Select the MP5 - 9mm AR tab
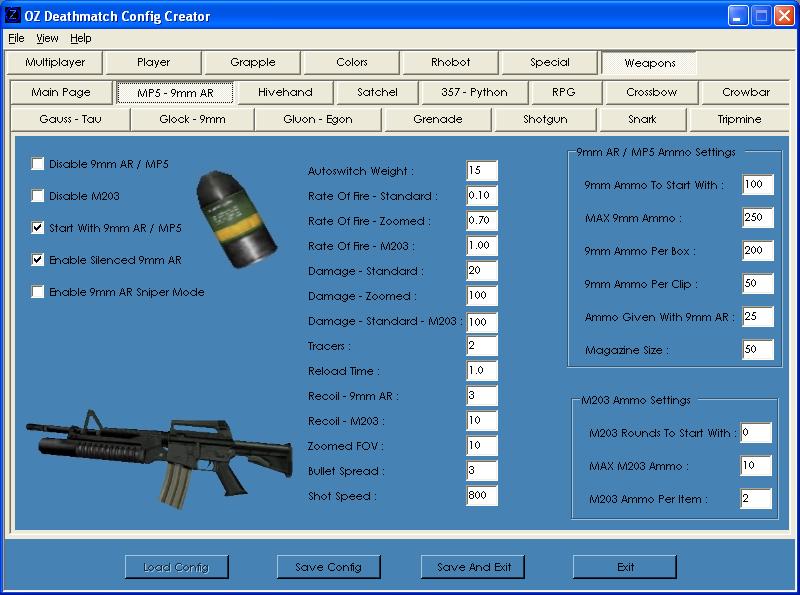This screenshot has height=595, width=800. [x=175, y=93]
